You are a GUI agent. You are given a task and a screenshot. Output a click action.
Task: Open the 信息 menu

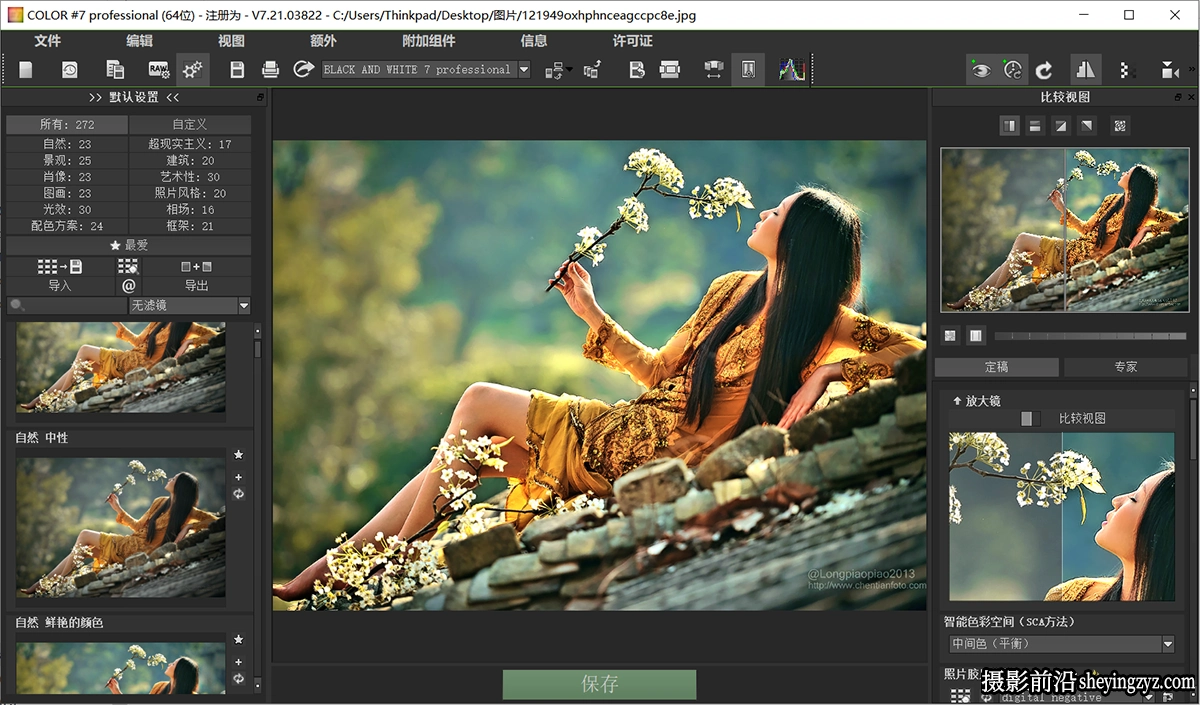pyautogui.click(x=534, y=41)
